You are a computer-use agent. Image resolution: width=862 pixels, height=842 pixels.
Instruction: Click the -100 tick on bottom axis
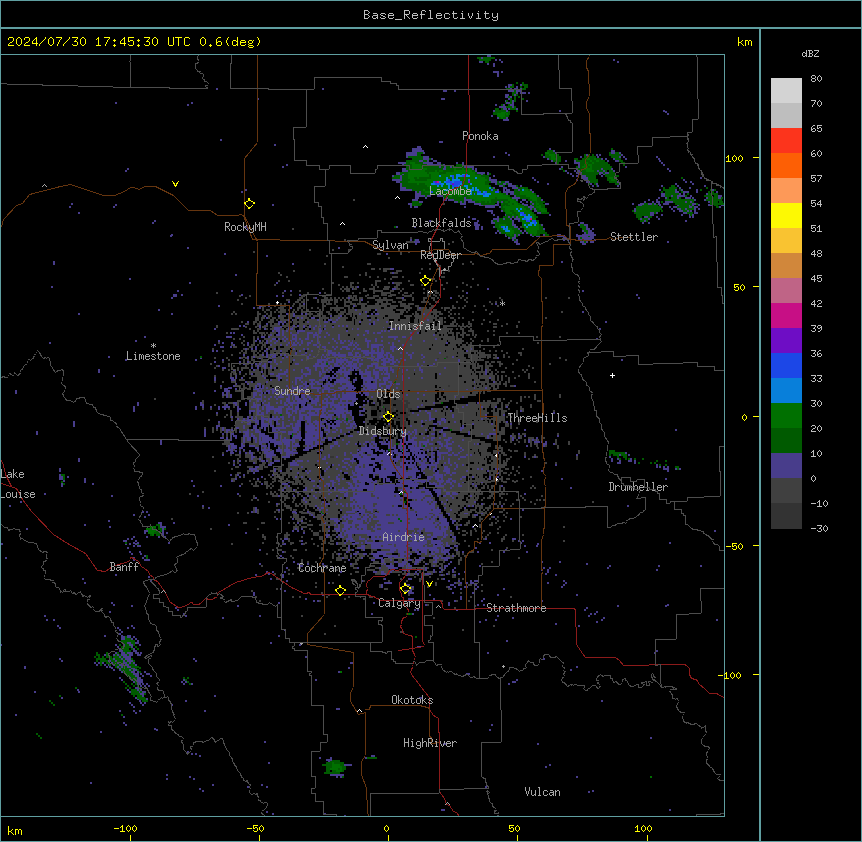click(x=126, y=828)
